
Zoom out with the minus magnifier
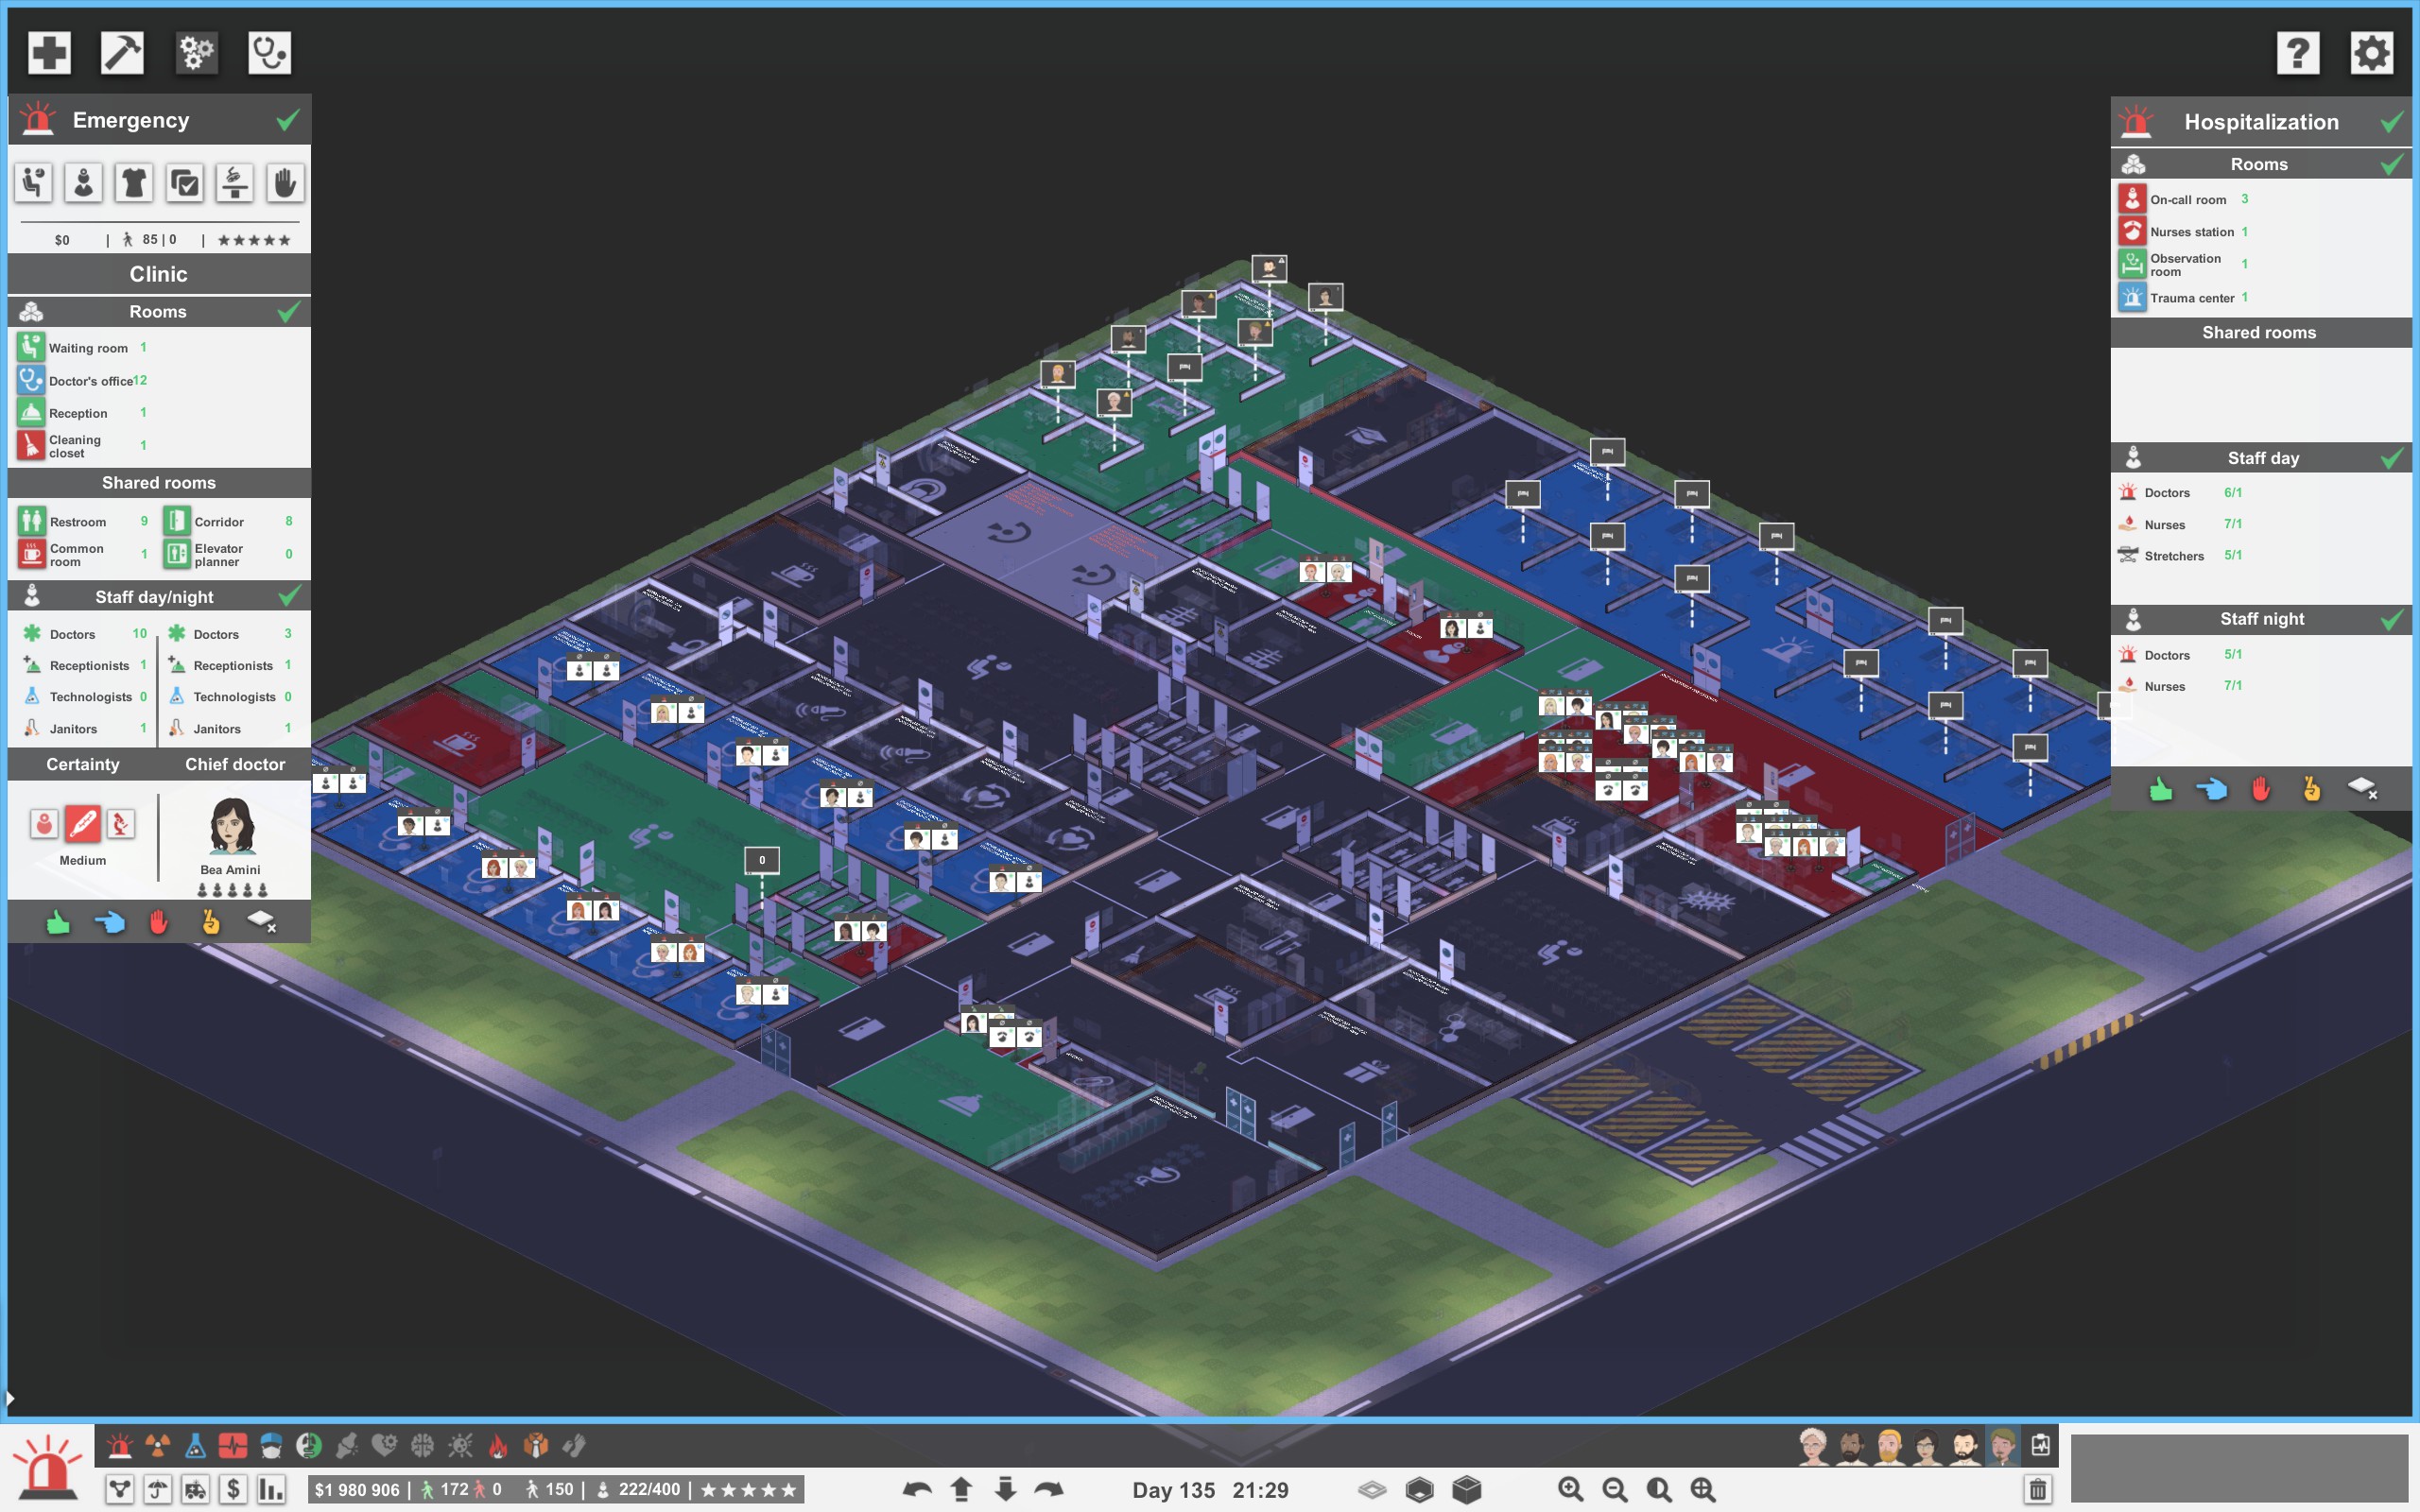1615,1490
